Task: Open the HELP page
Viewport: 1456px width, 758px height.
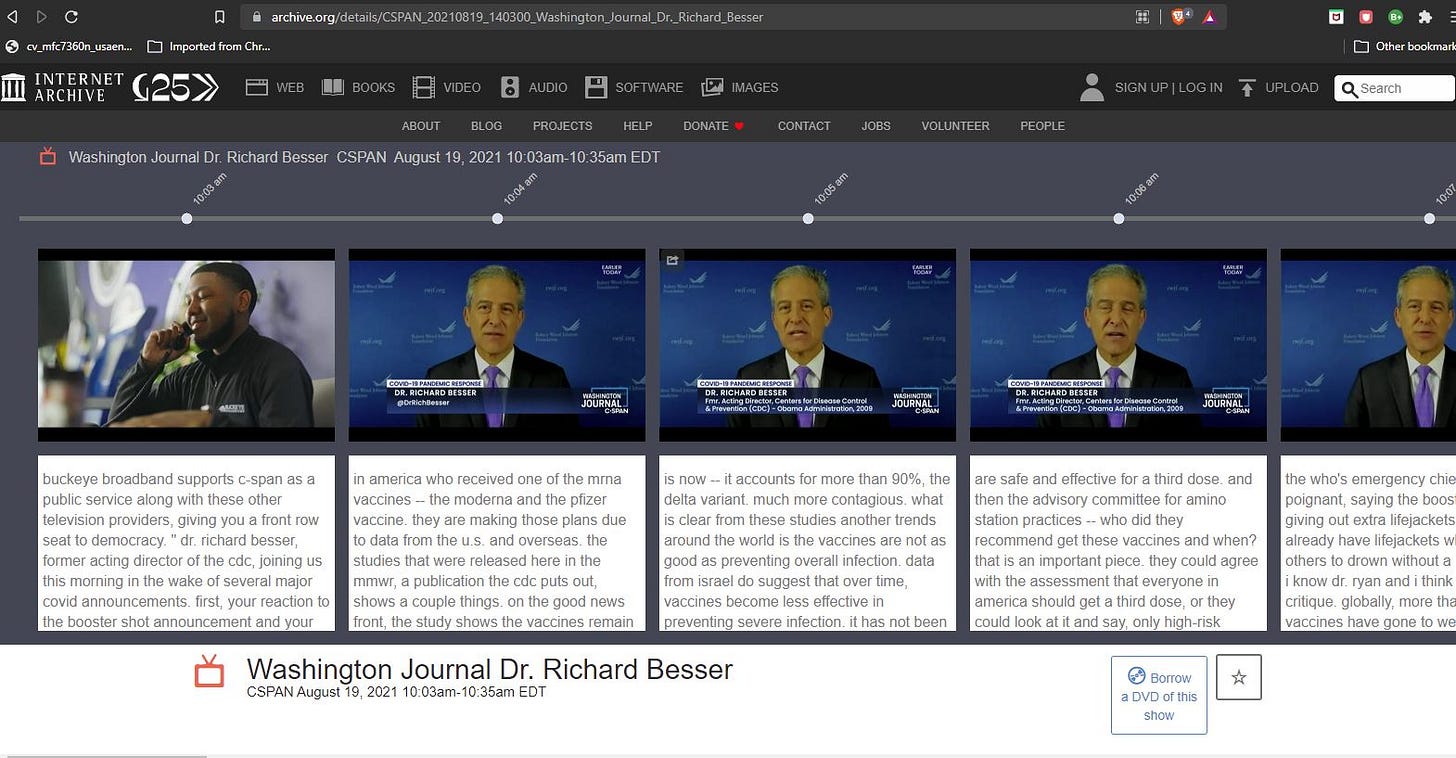Action: point(637,126)
